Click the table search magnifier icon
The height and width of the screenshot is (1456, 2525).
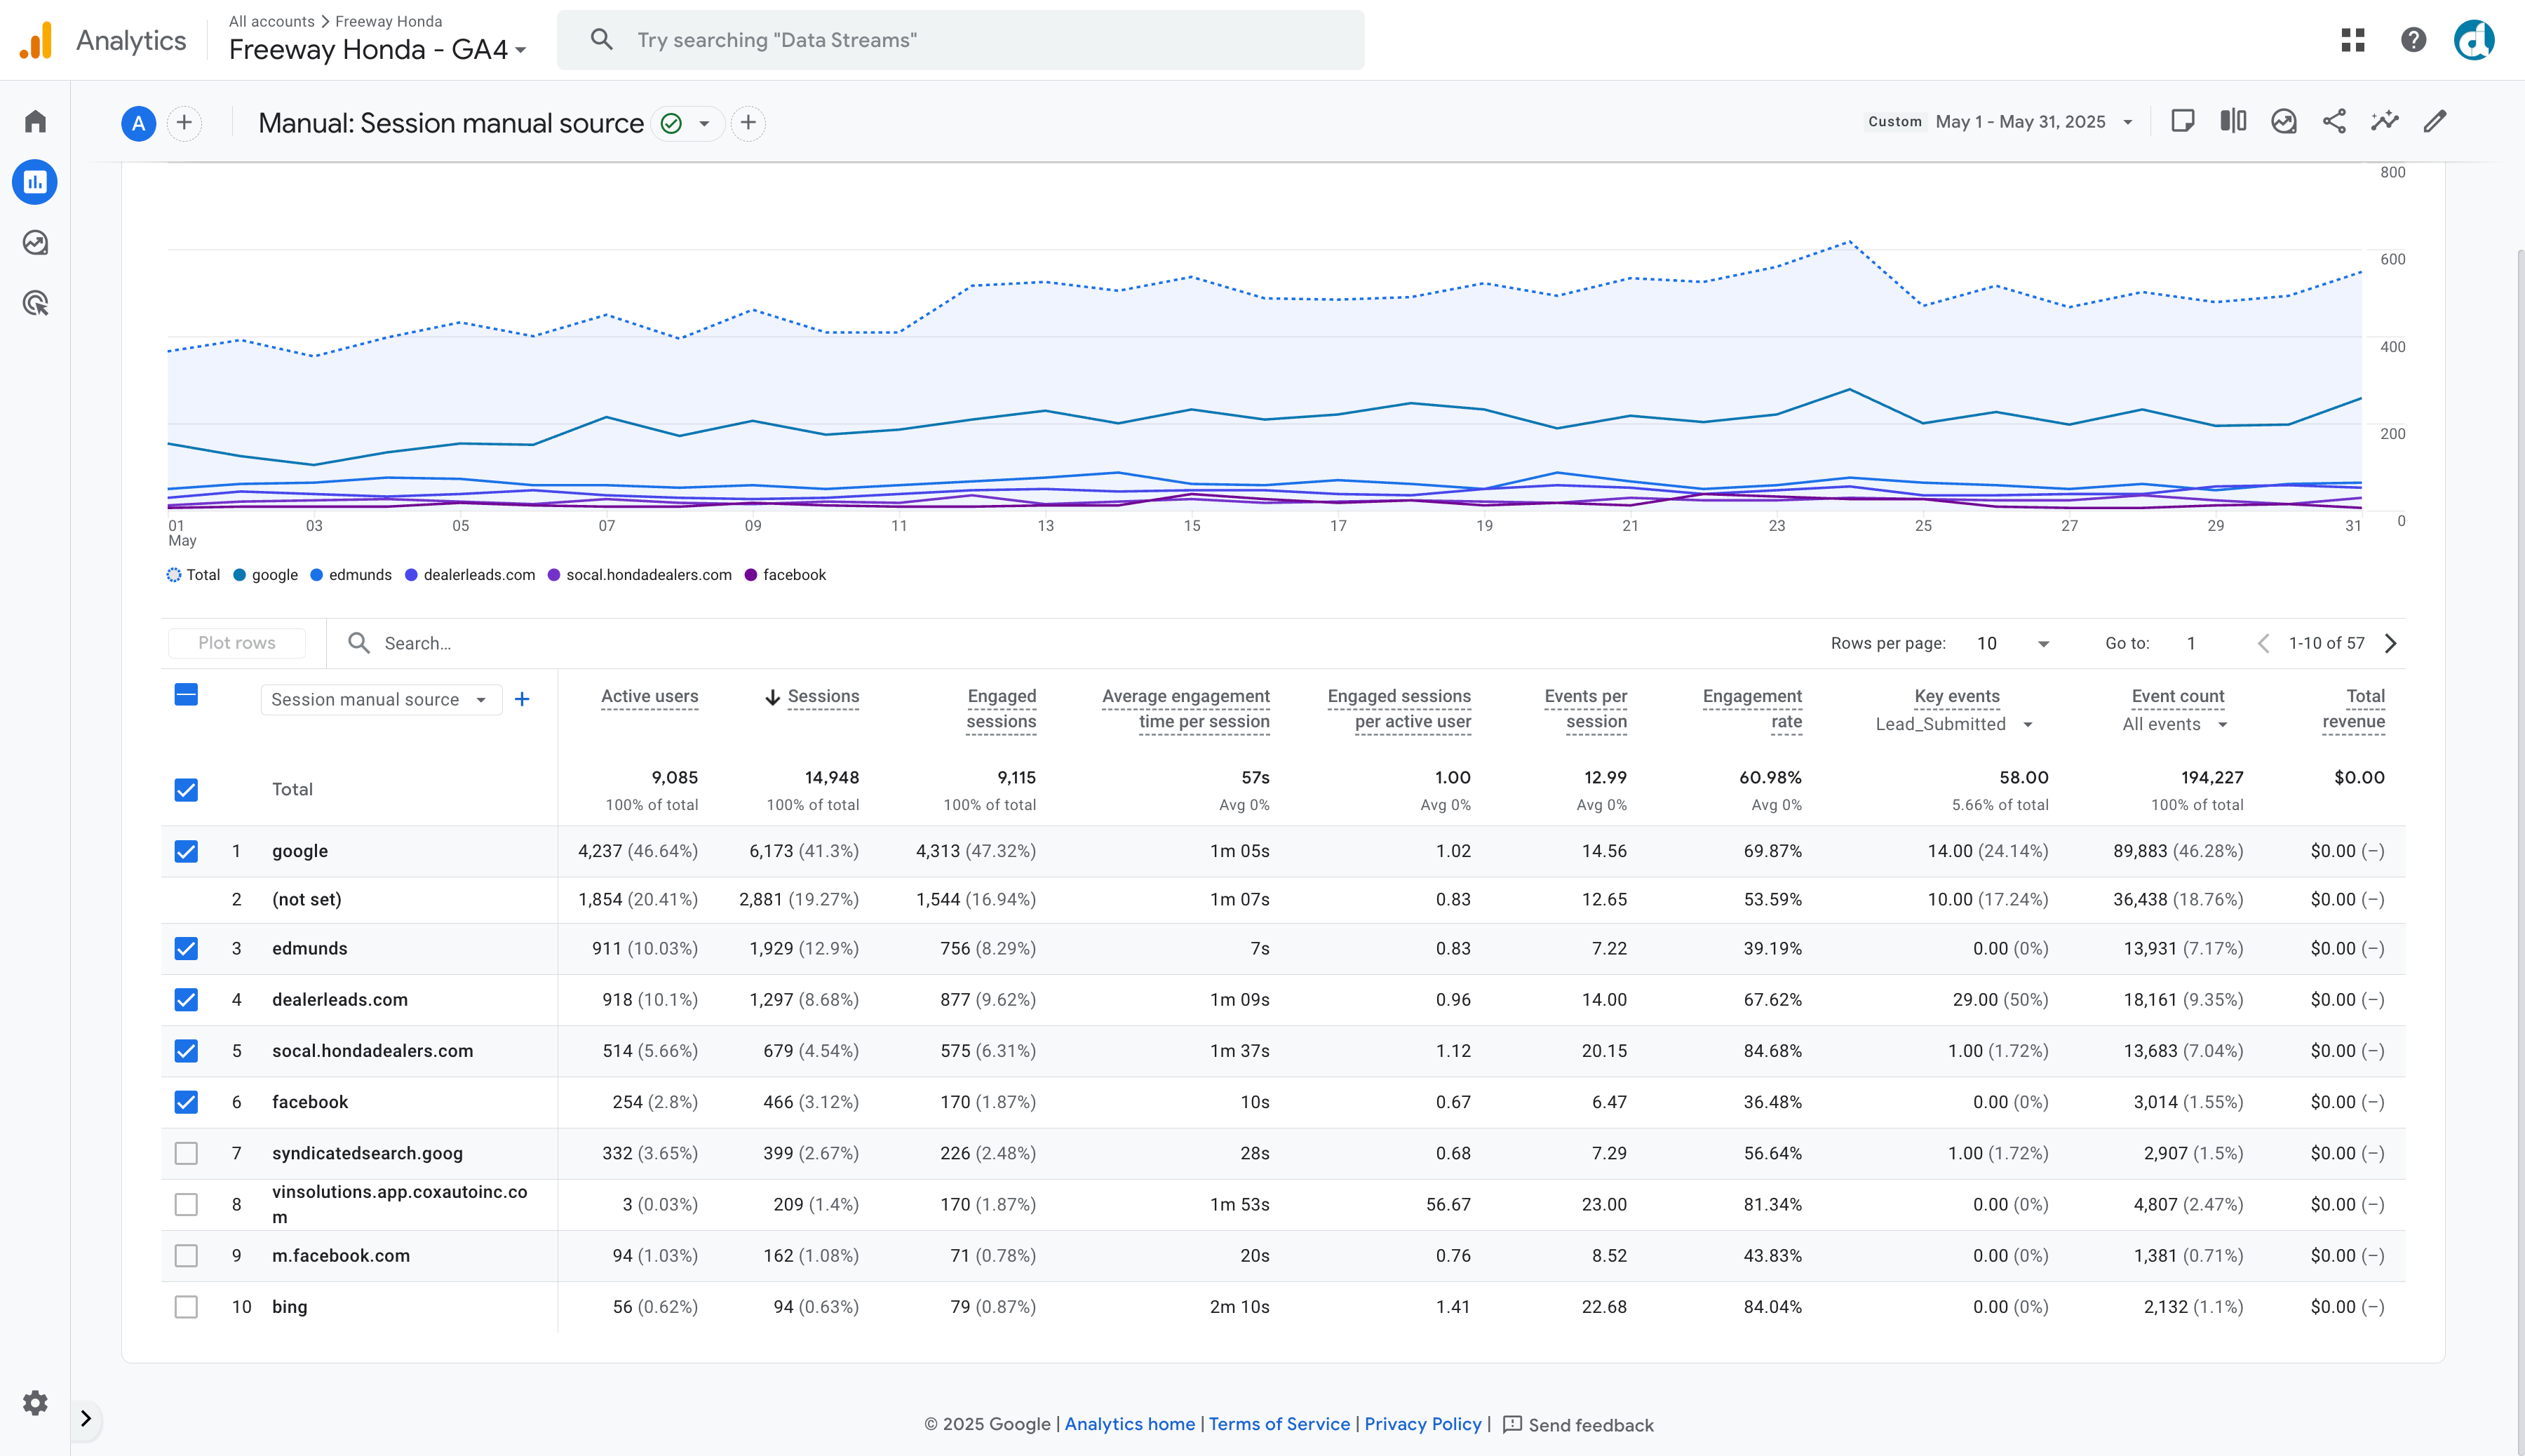coord(359,643)
